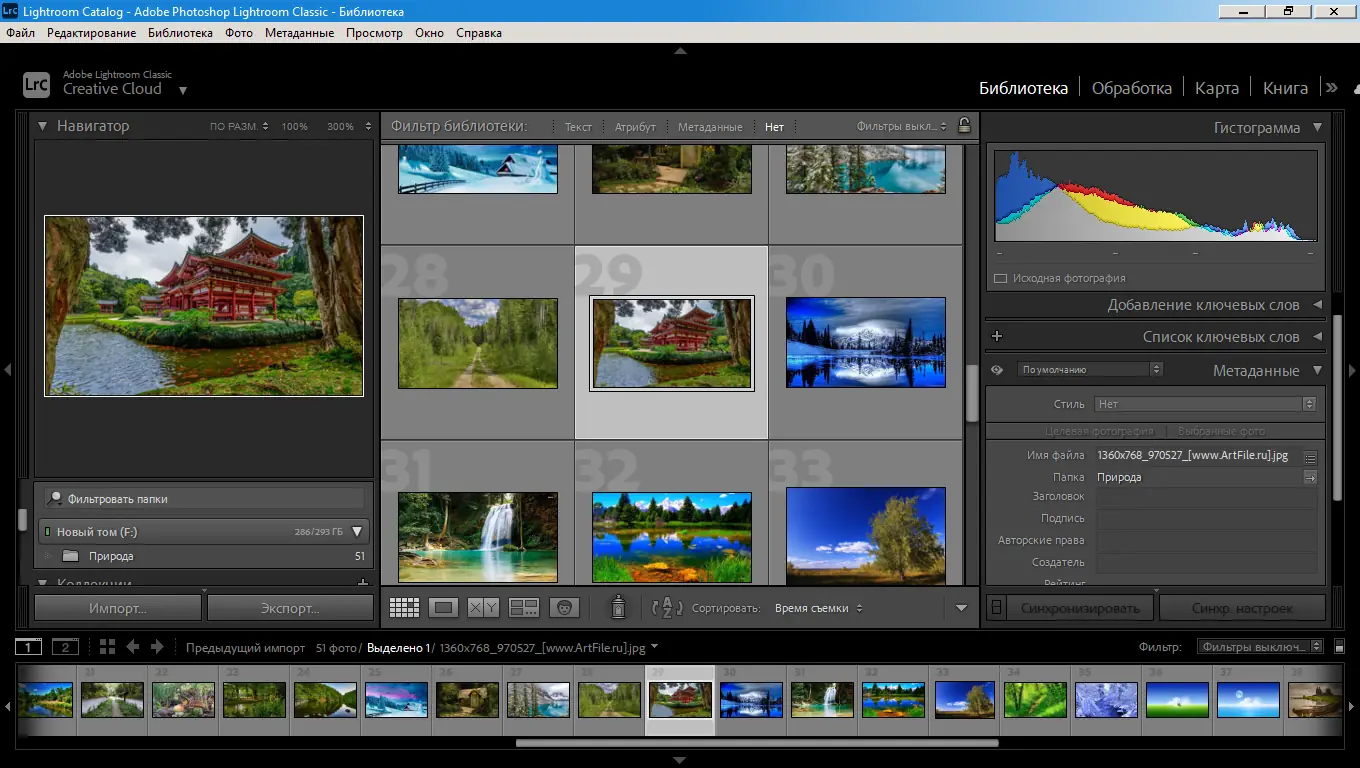The height and width of the screenshot is (768, 1360).
Task: Set Navigator zoom to 300%
Action: [x=339, y=126]
